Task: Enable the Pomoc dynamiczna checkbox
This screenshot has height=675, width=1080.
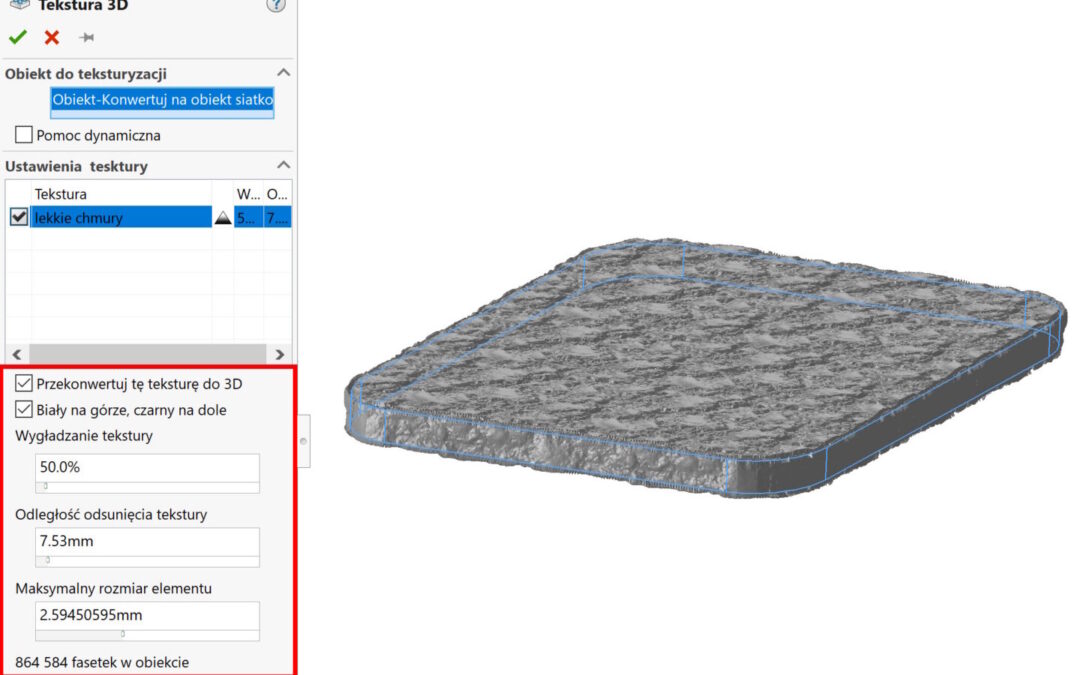Action: coord(24,135)
